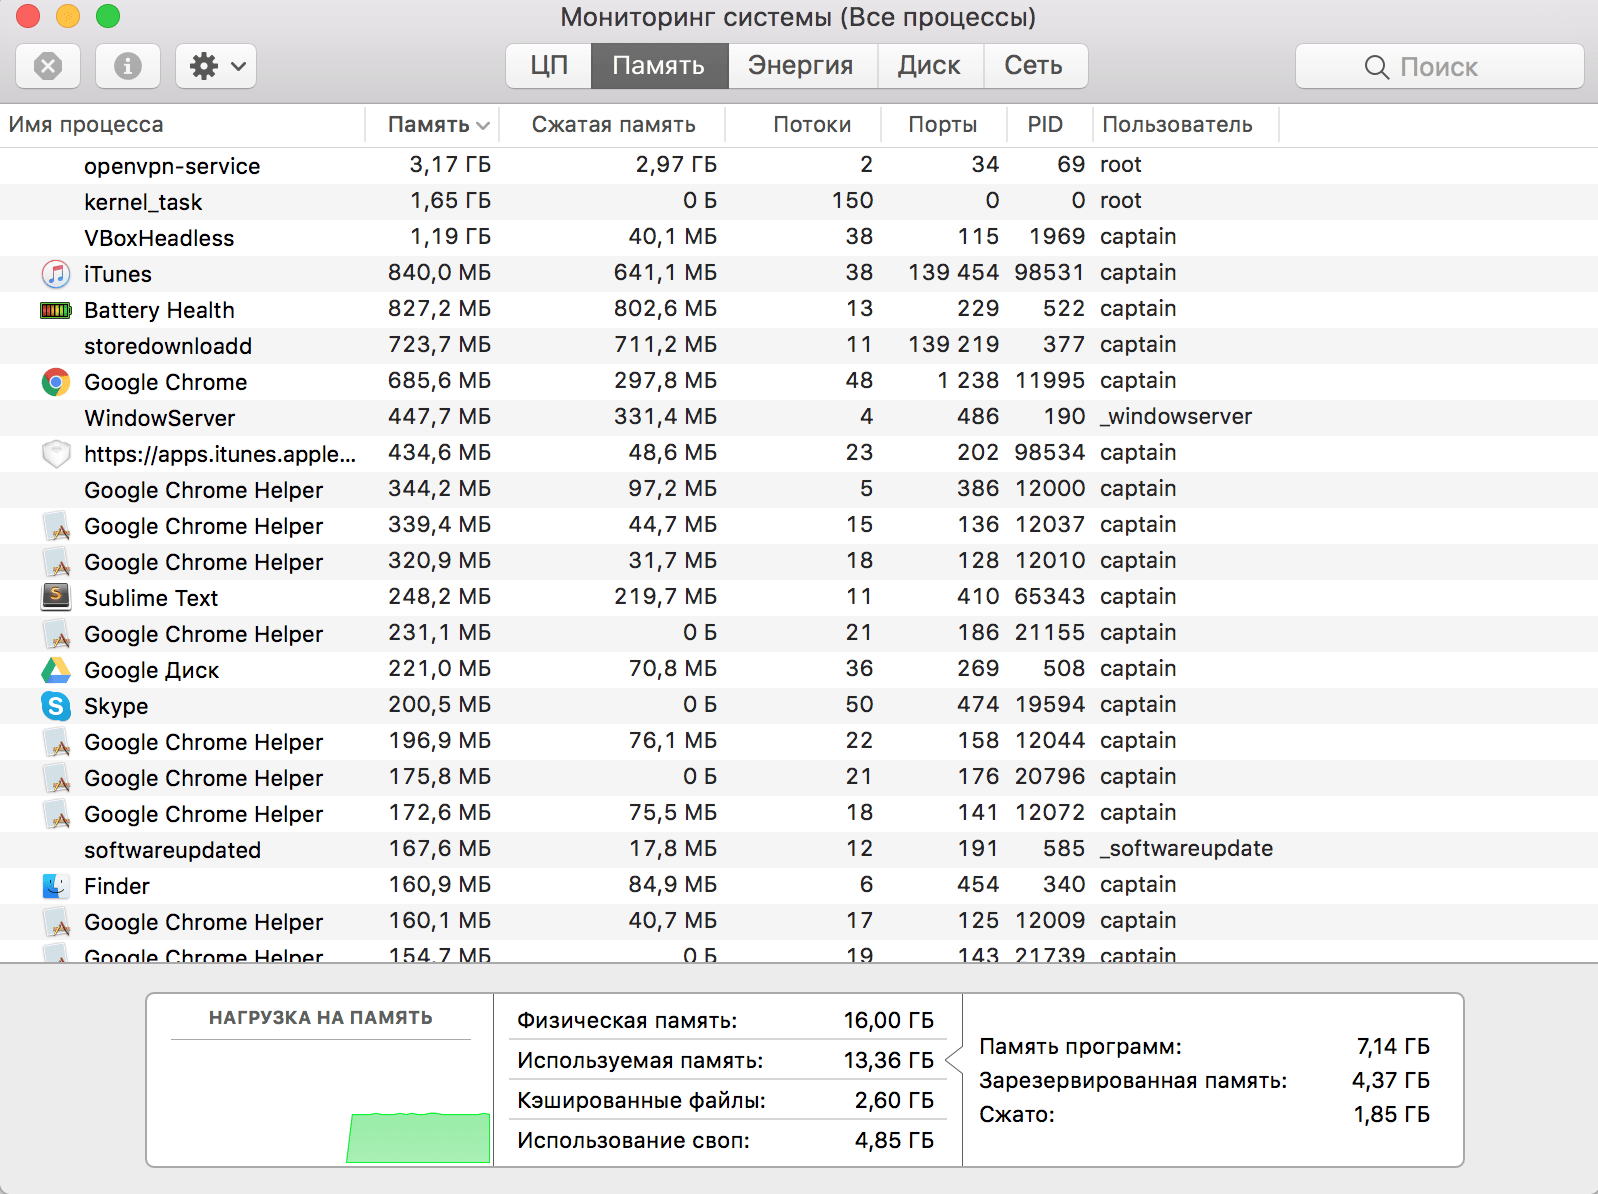Click the iTunes process name

(118, 274)
